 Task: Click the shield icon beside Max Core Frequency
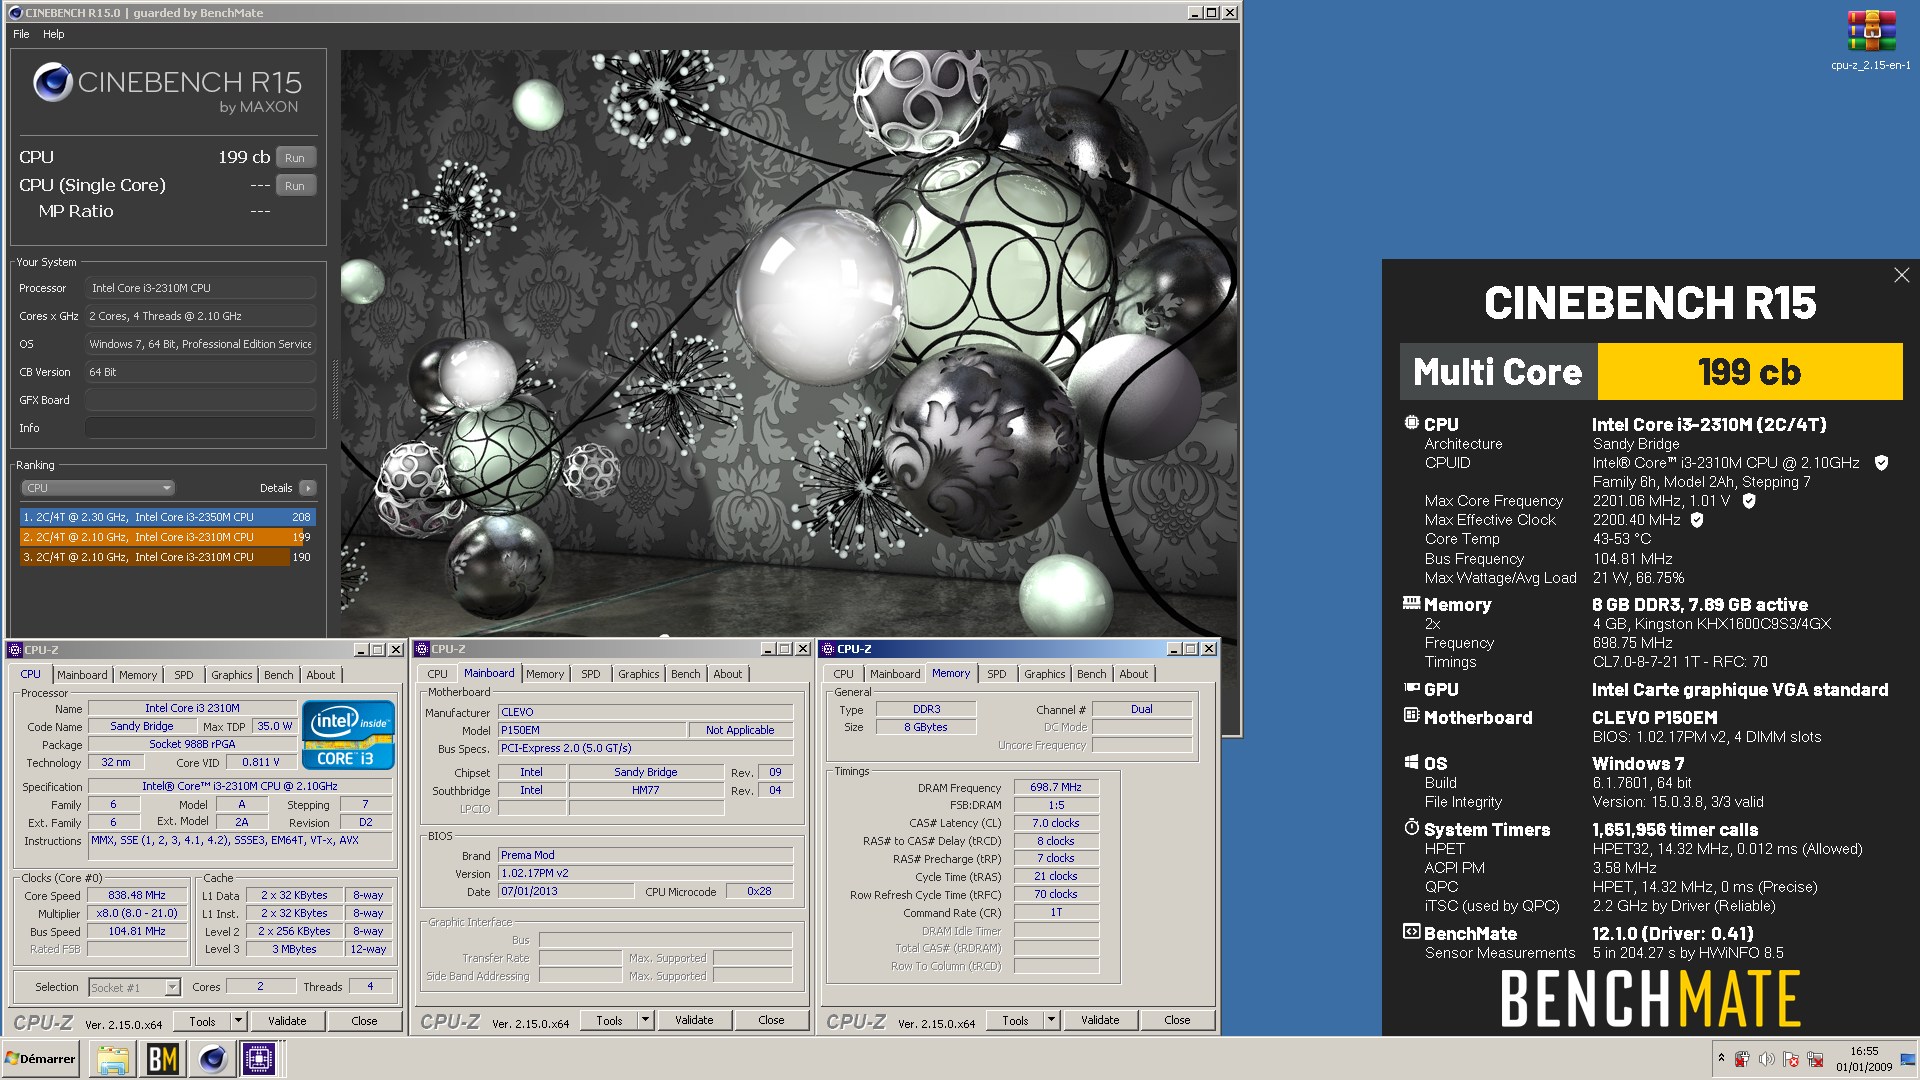coord(1749,501)
